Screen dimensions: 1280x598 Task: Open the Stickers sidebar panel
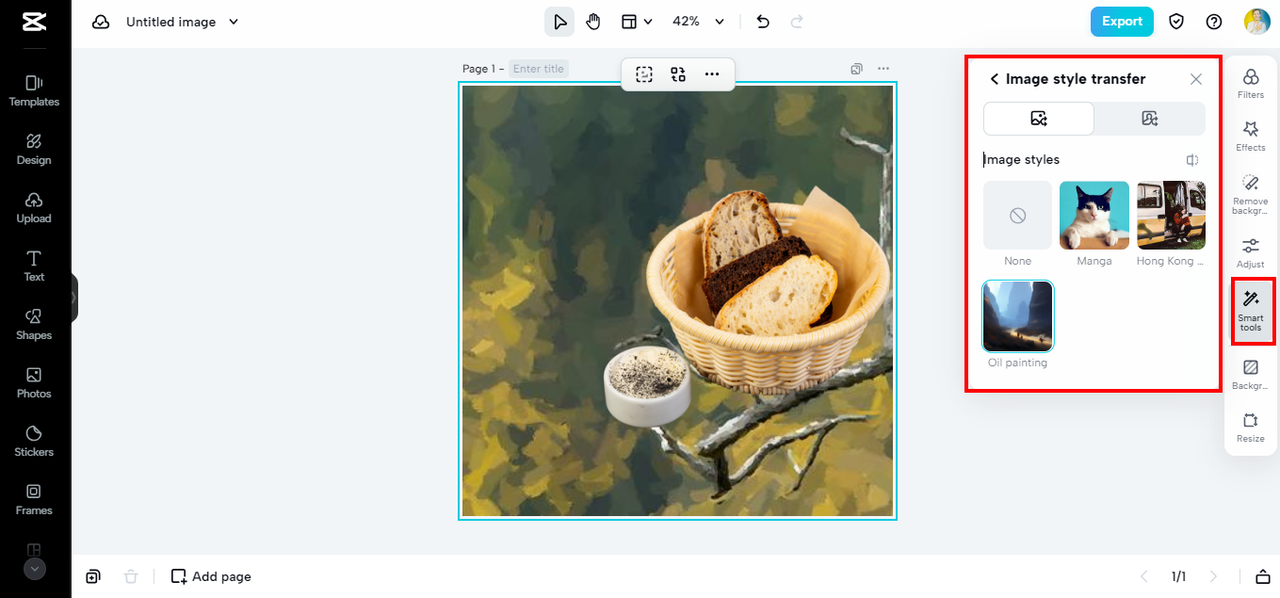coord(34,441)
